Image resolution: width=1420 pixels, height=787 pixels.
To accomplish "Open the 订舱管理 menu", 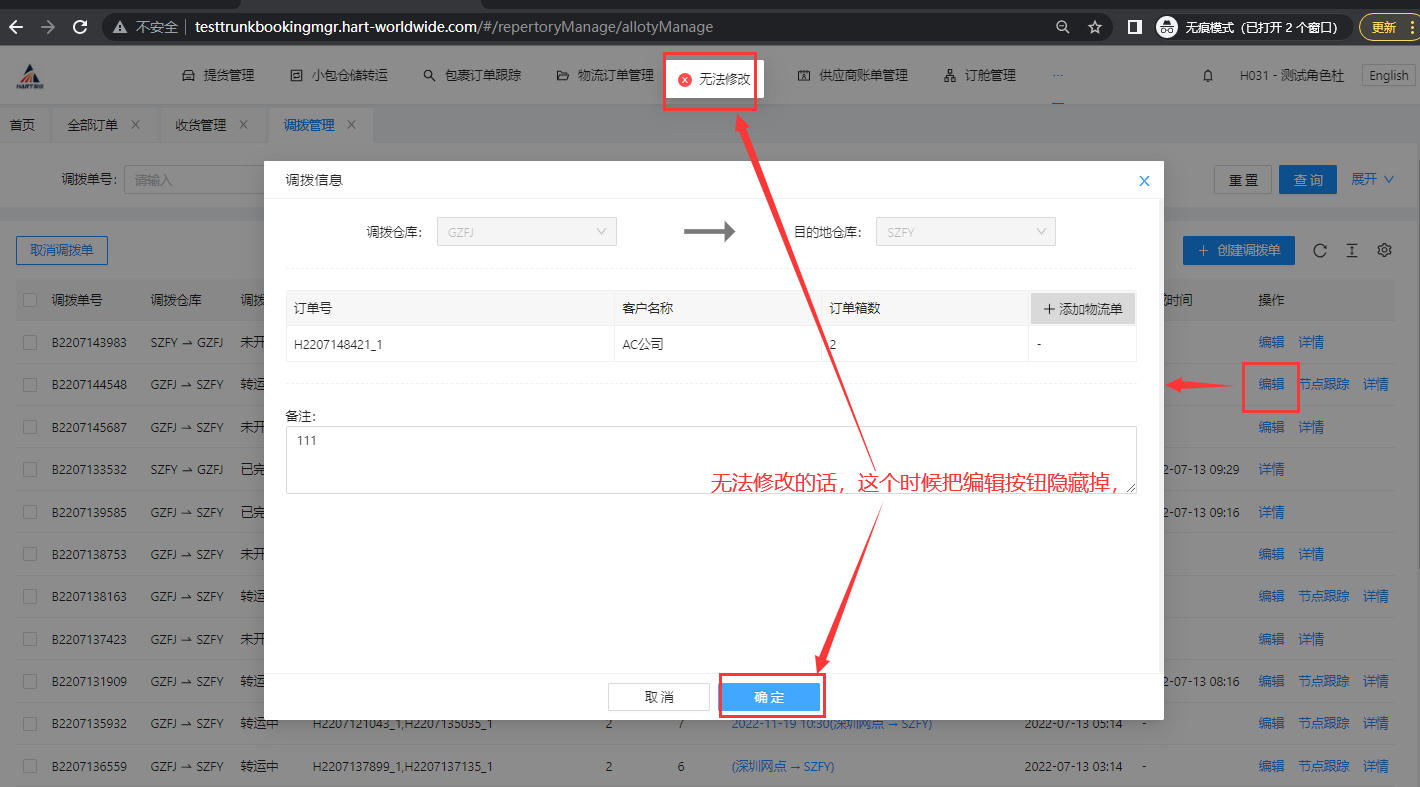I will click(980, 76).
